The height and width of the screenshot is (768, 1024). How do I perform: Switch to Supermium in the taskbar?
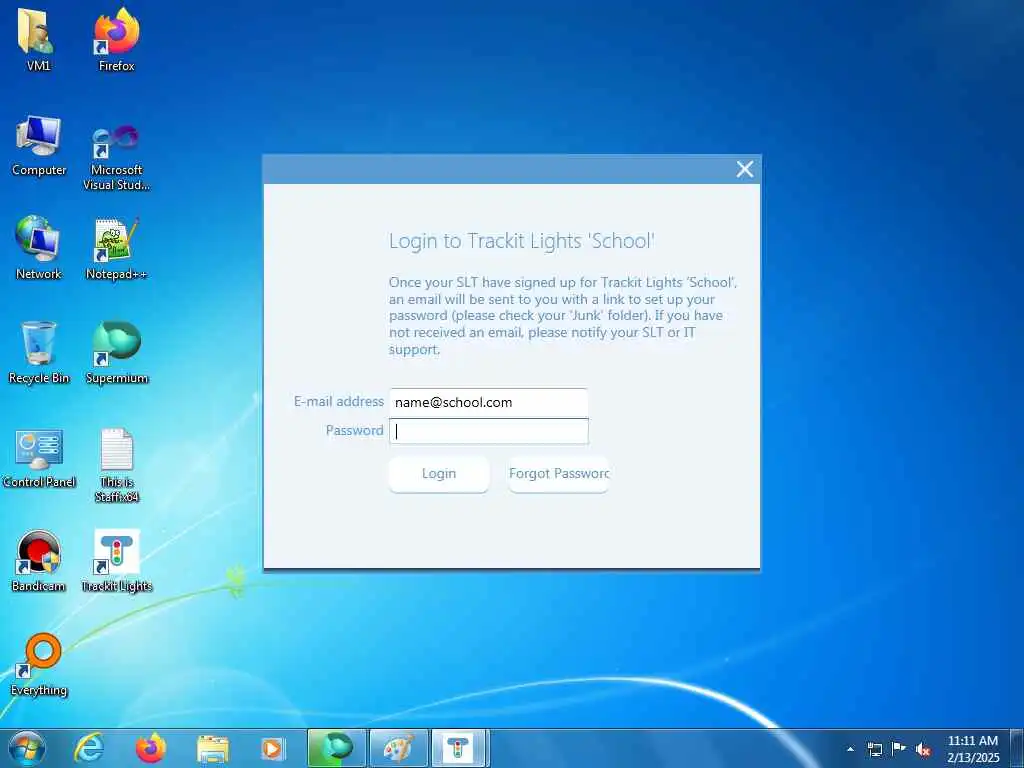336,748
